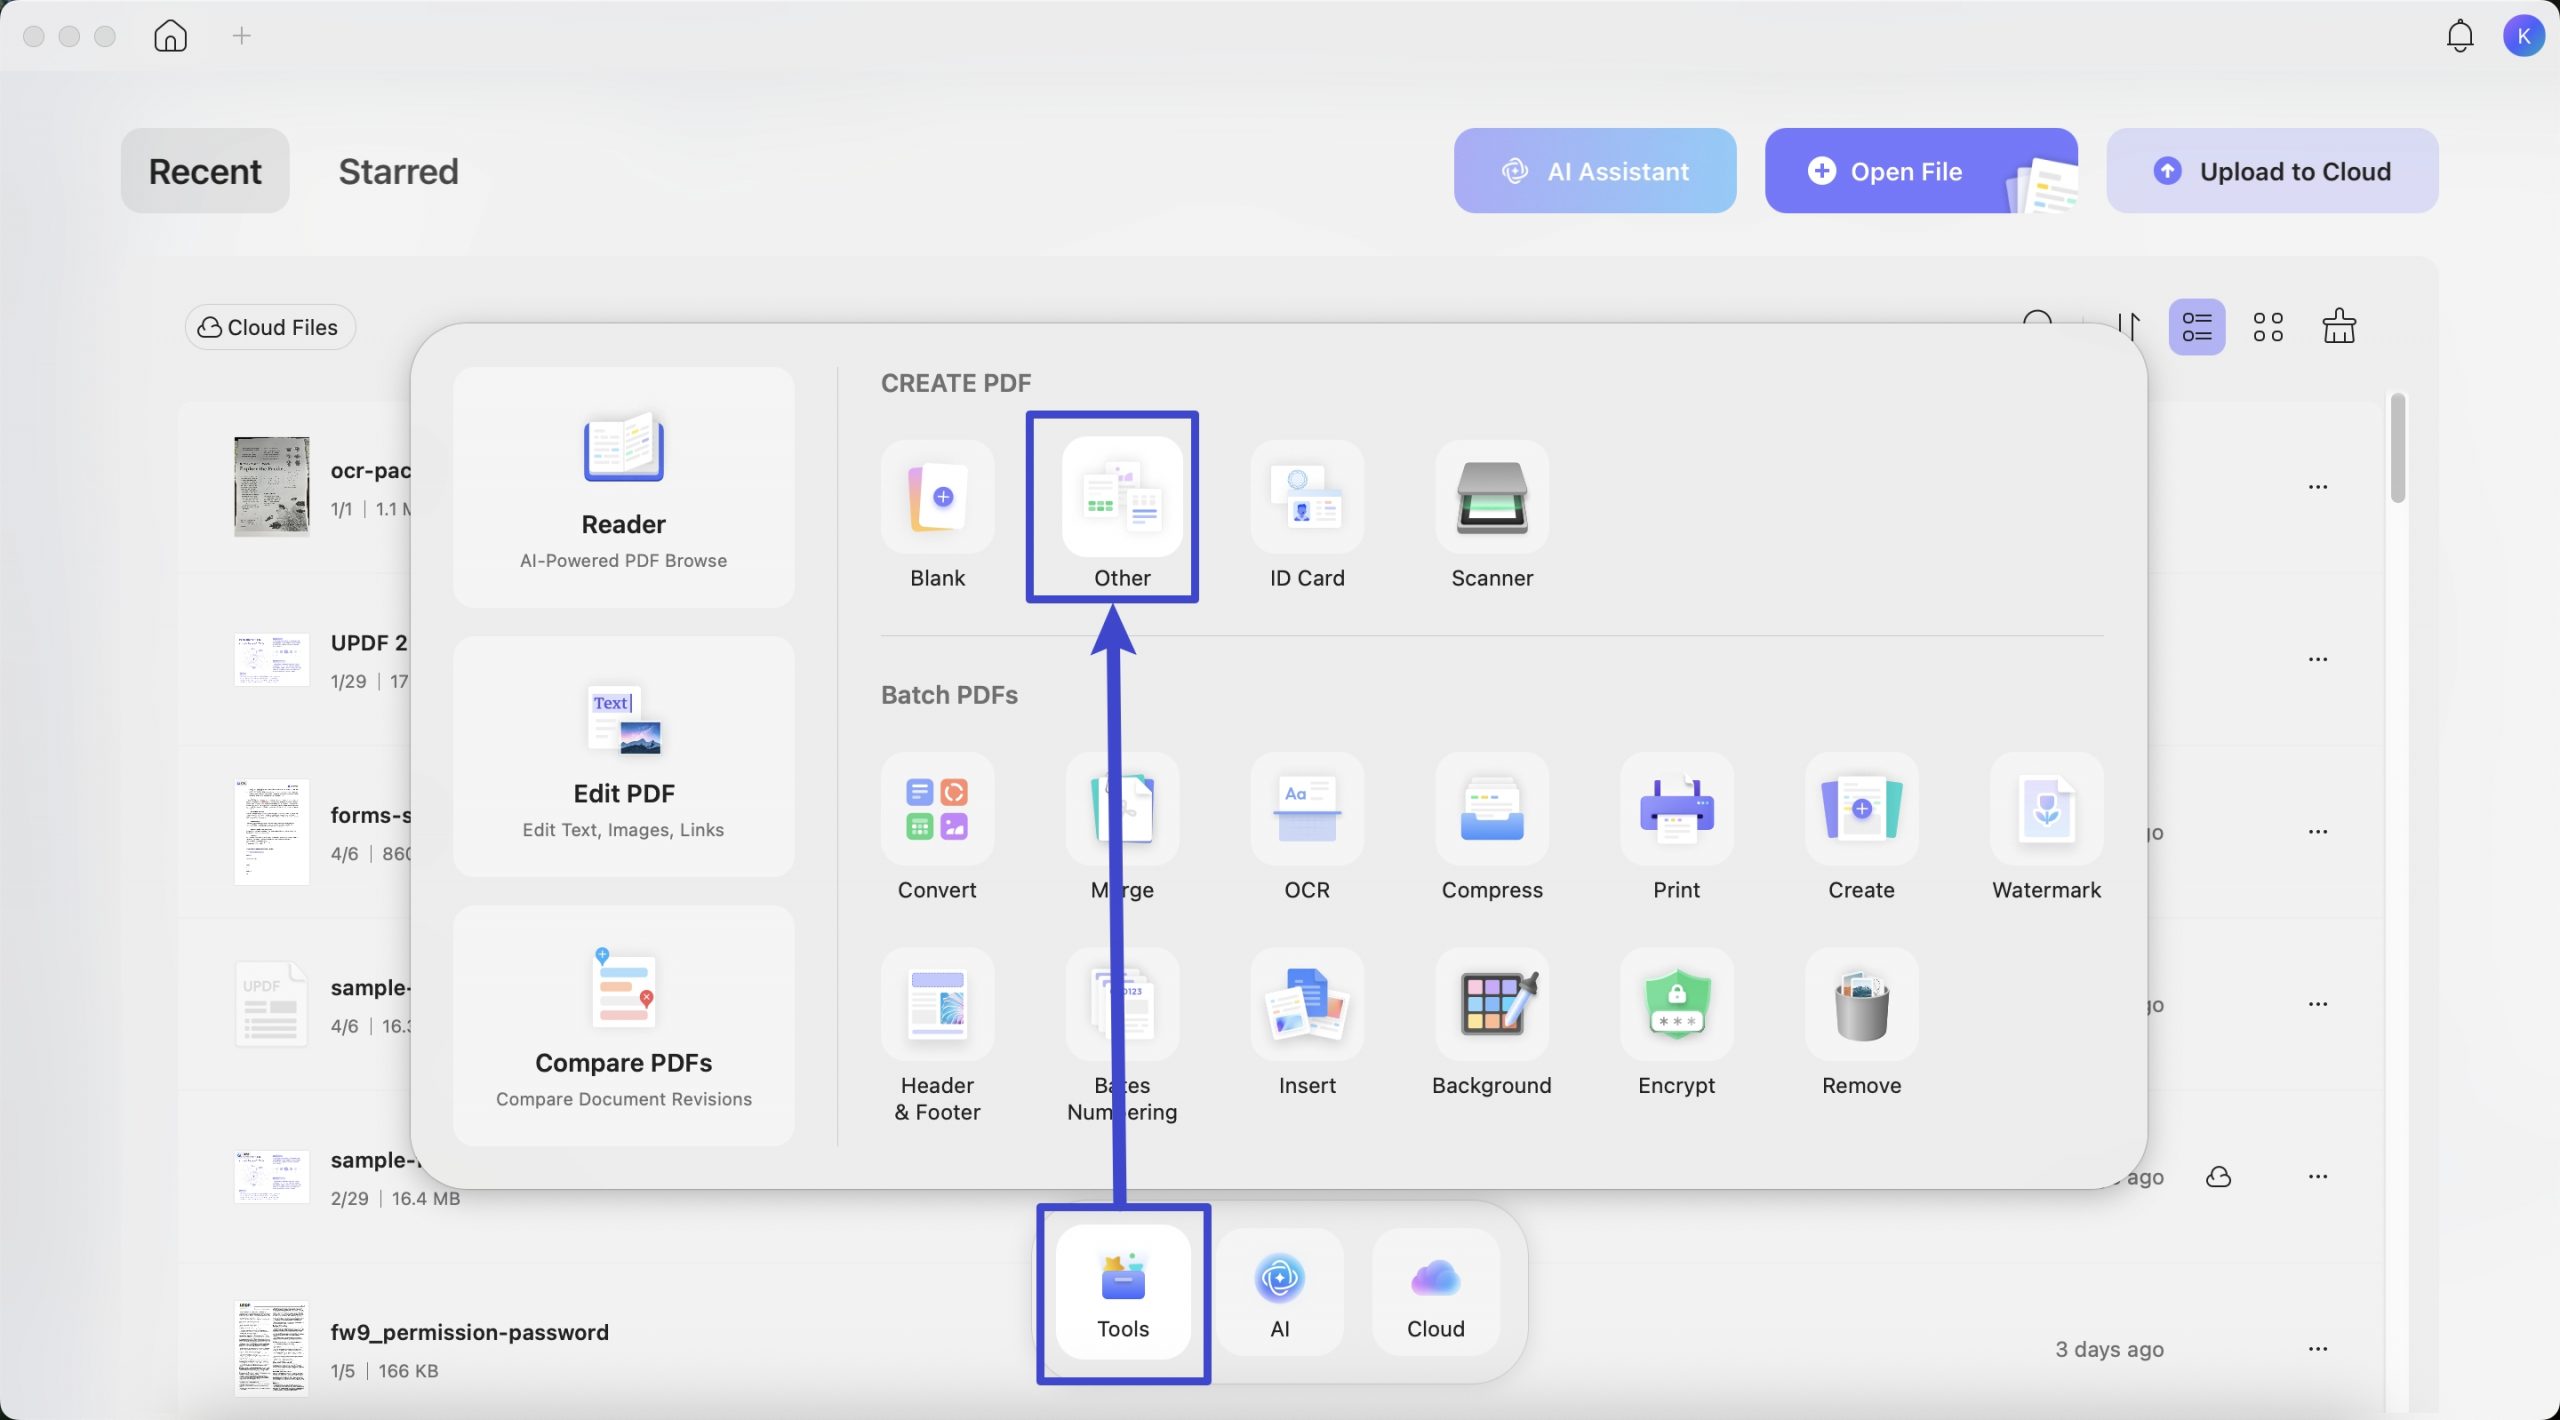Screen dimensions: 2560x1420
Task: Click the clear recent list broom icon
Action: (x=2339, y=326)
